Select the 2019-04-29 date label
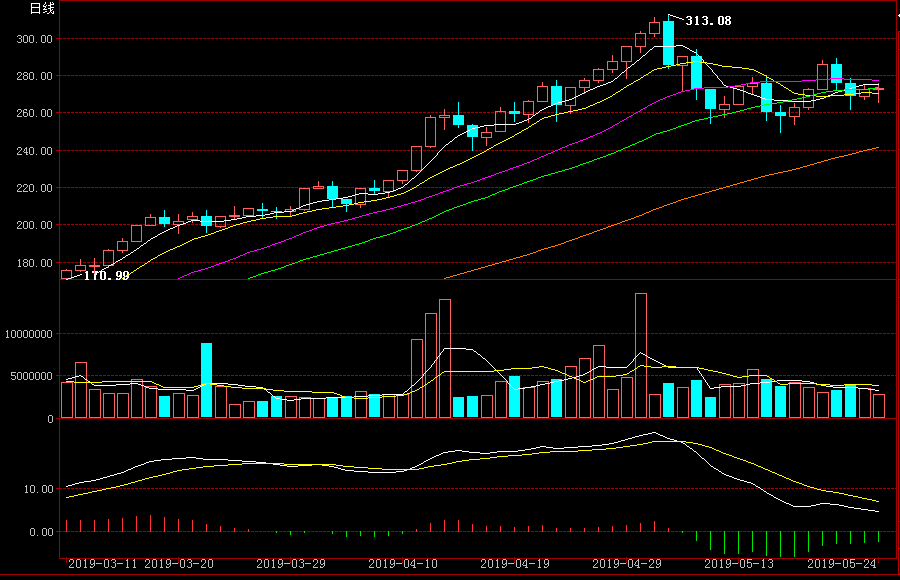Screen dimensions: 900x580 pos(627,564)
